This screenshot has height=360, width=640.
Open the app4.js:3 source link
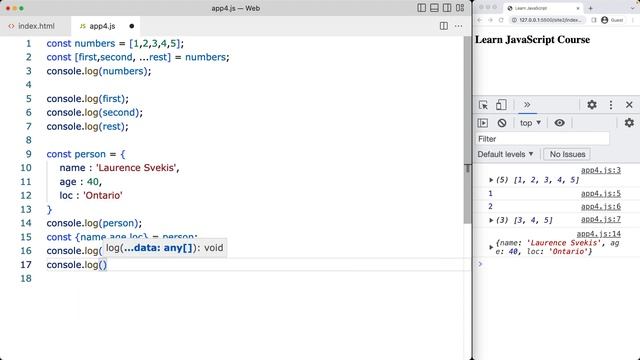coord(601,170)
